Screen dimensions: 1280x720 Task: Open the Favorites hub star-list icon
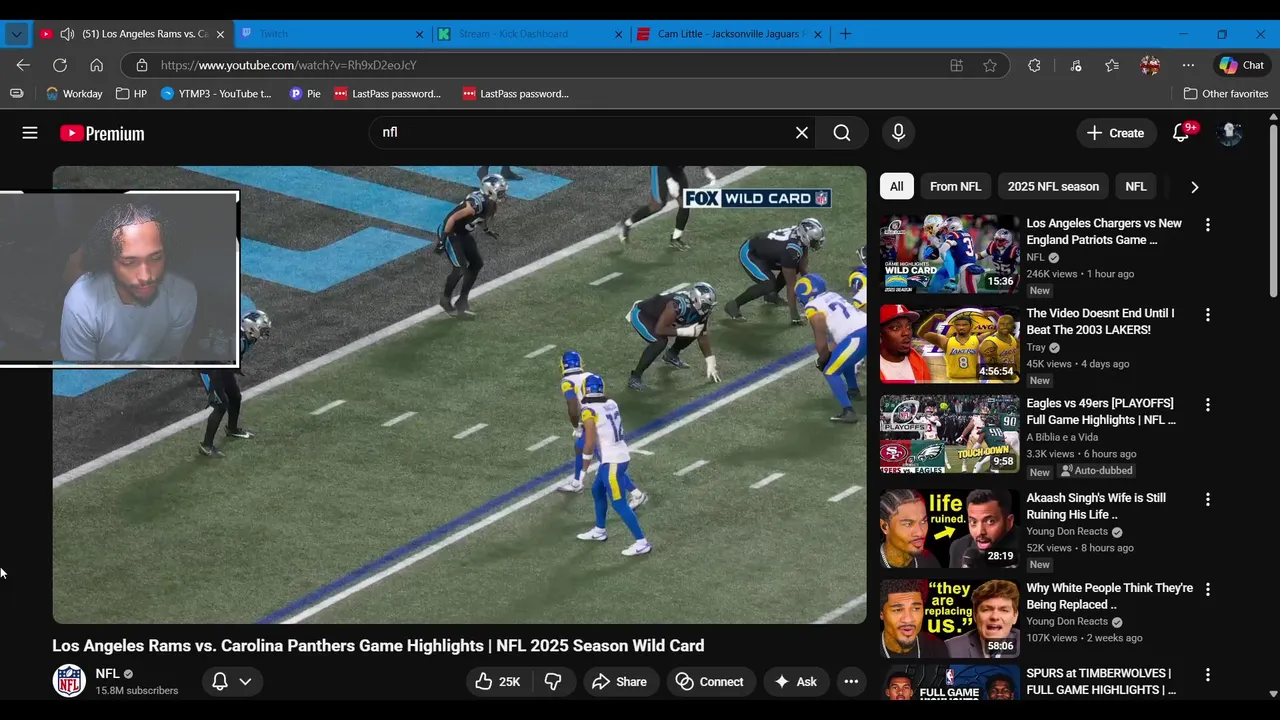(1112, 65)
